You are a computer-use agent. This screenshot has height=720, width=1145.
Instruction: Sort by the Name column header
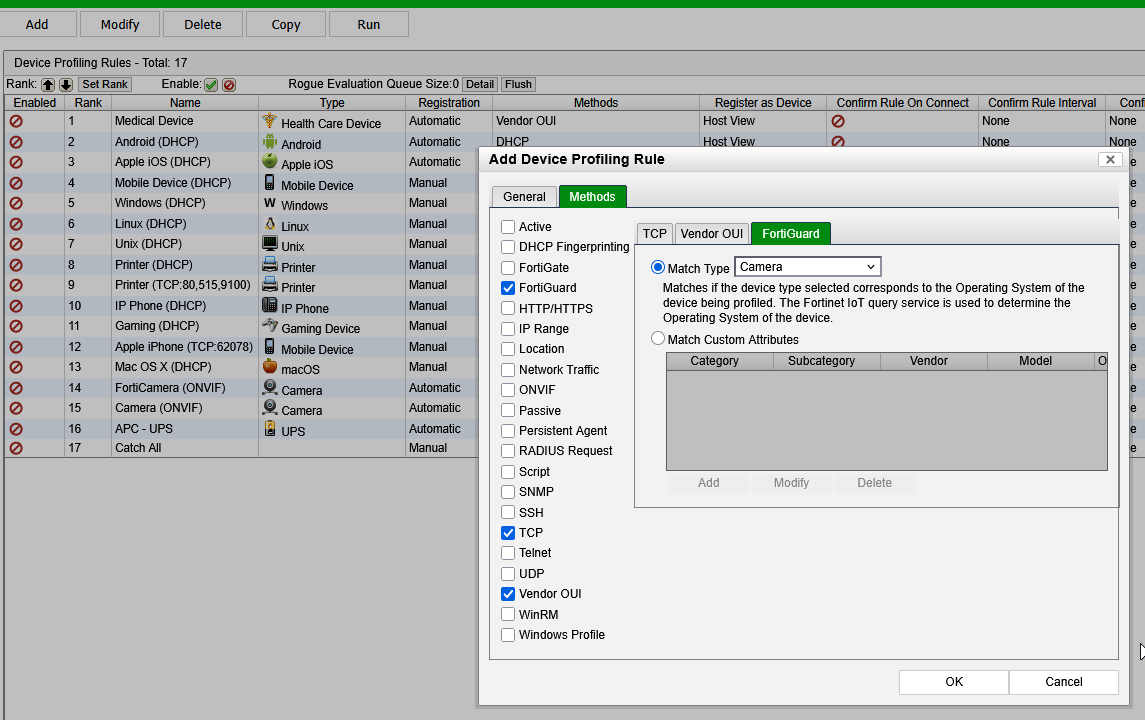point(185,103)
